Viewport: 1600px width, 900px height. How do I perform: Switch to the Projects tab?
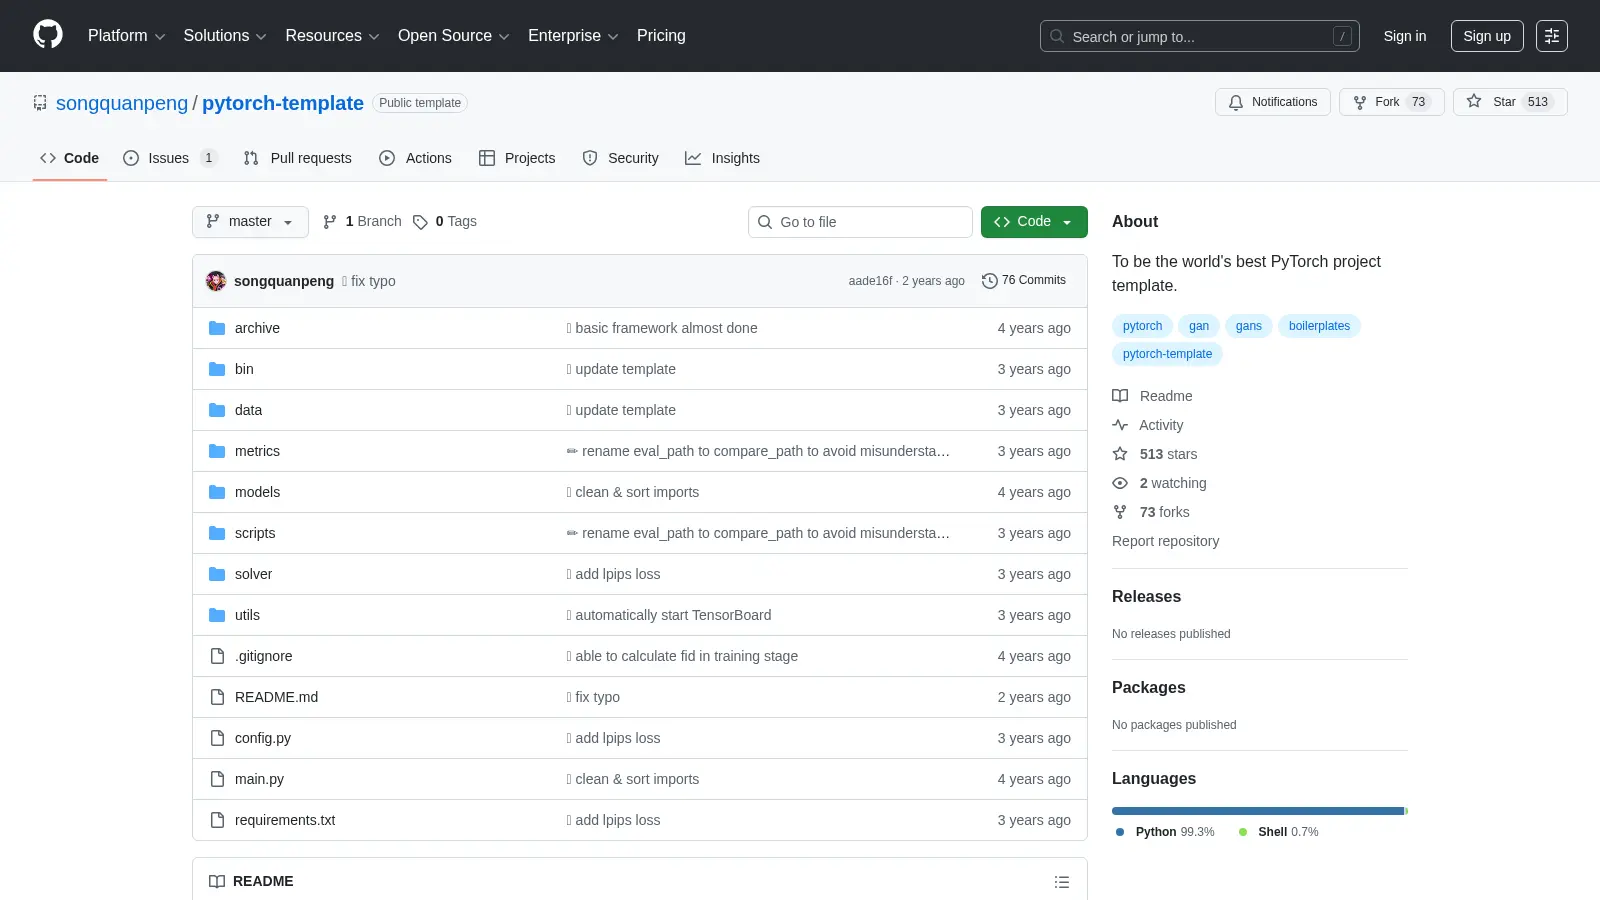tap(517, 158)
